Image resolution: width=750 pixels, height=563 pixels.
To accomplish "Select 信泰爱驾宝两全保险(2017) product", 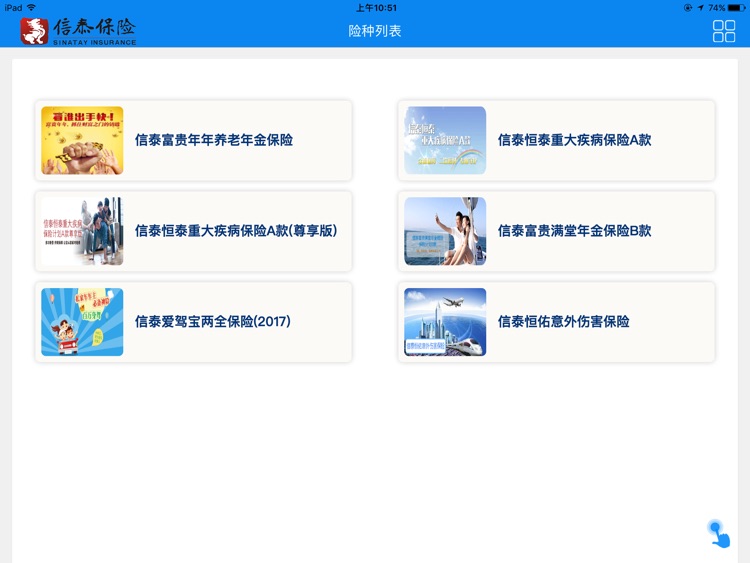I will [193, 322].
